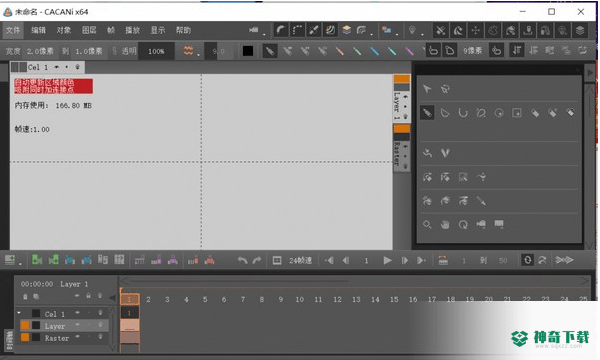
Task: Open the 图层 menu
Action: tap(89, 30)
